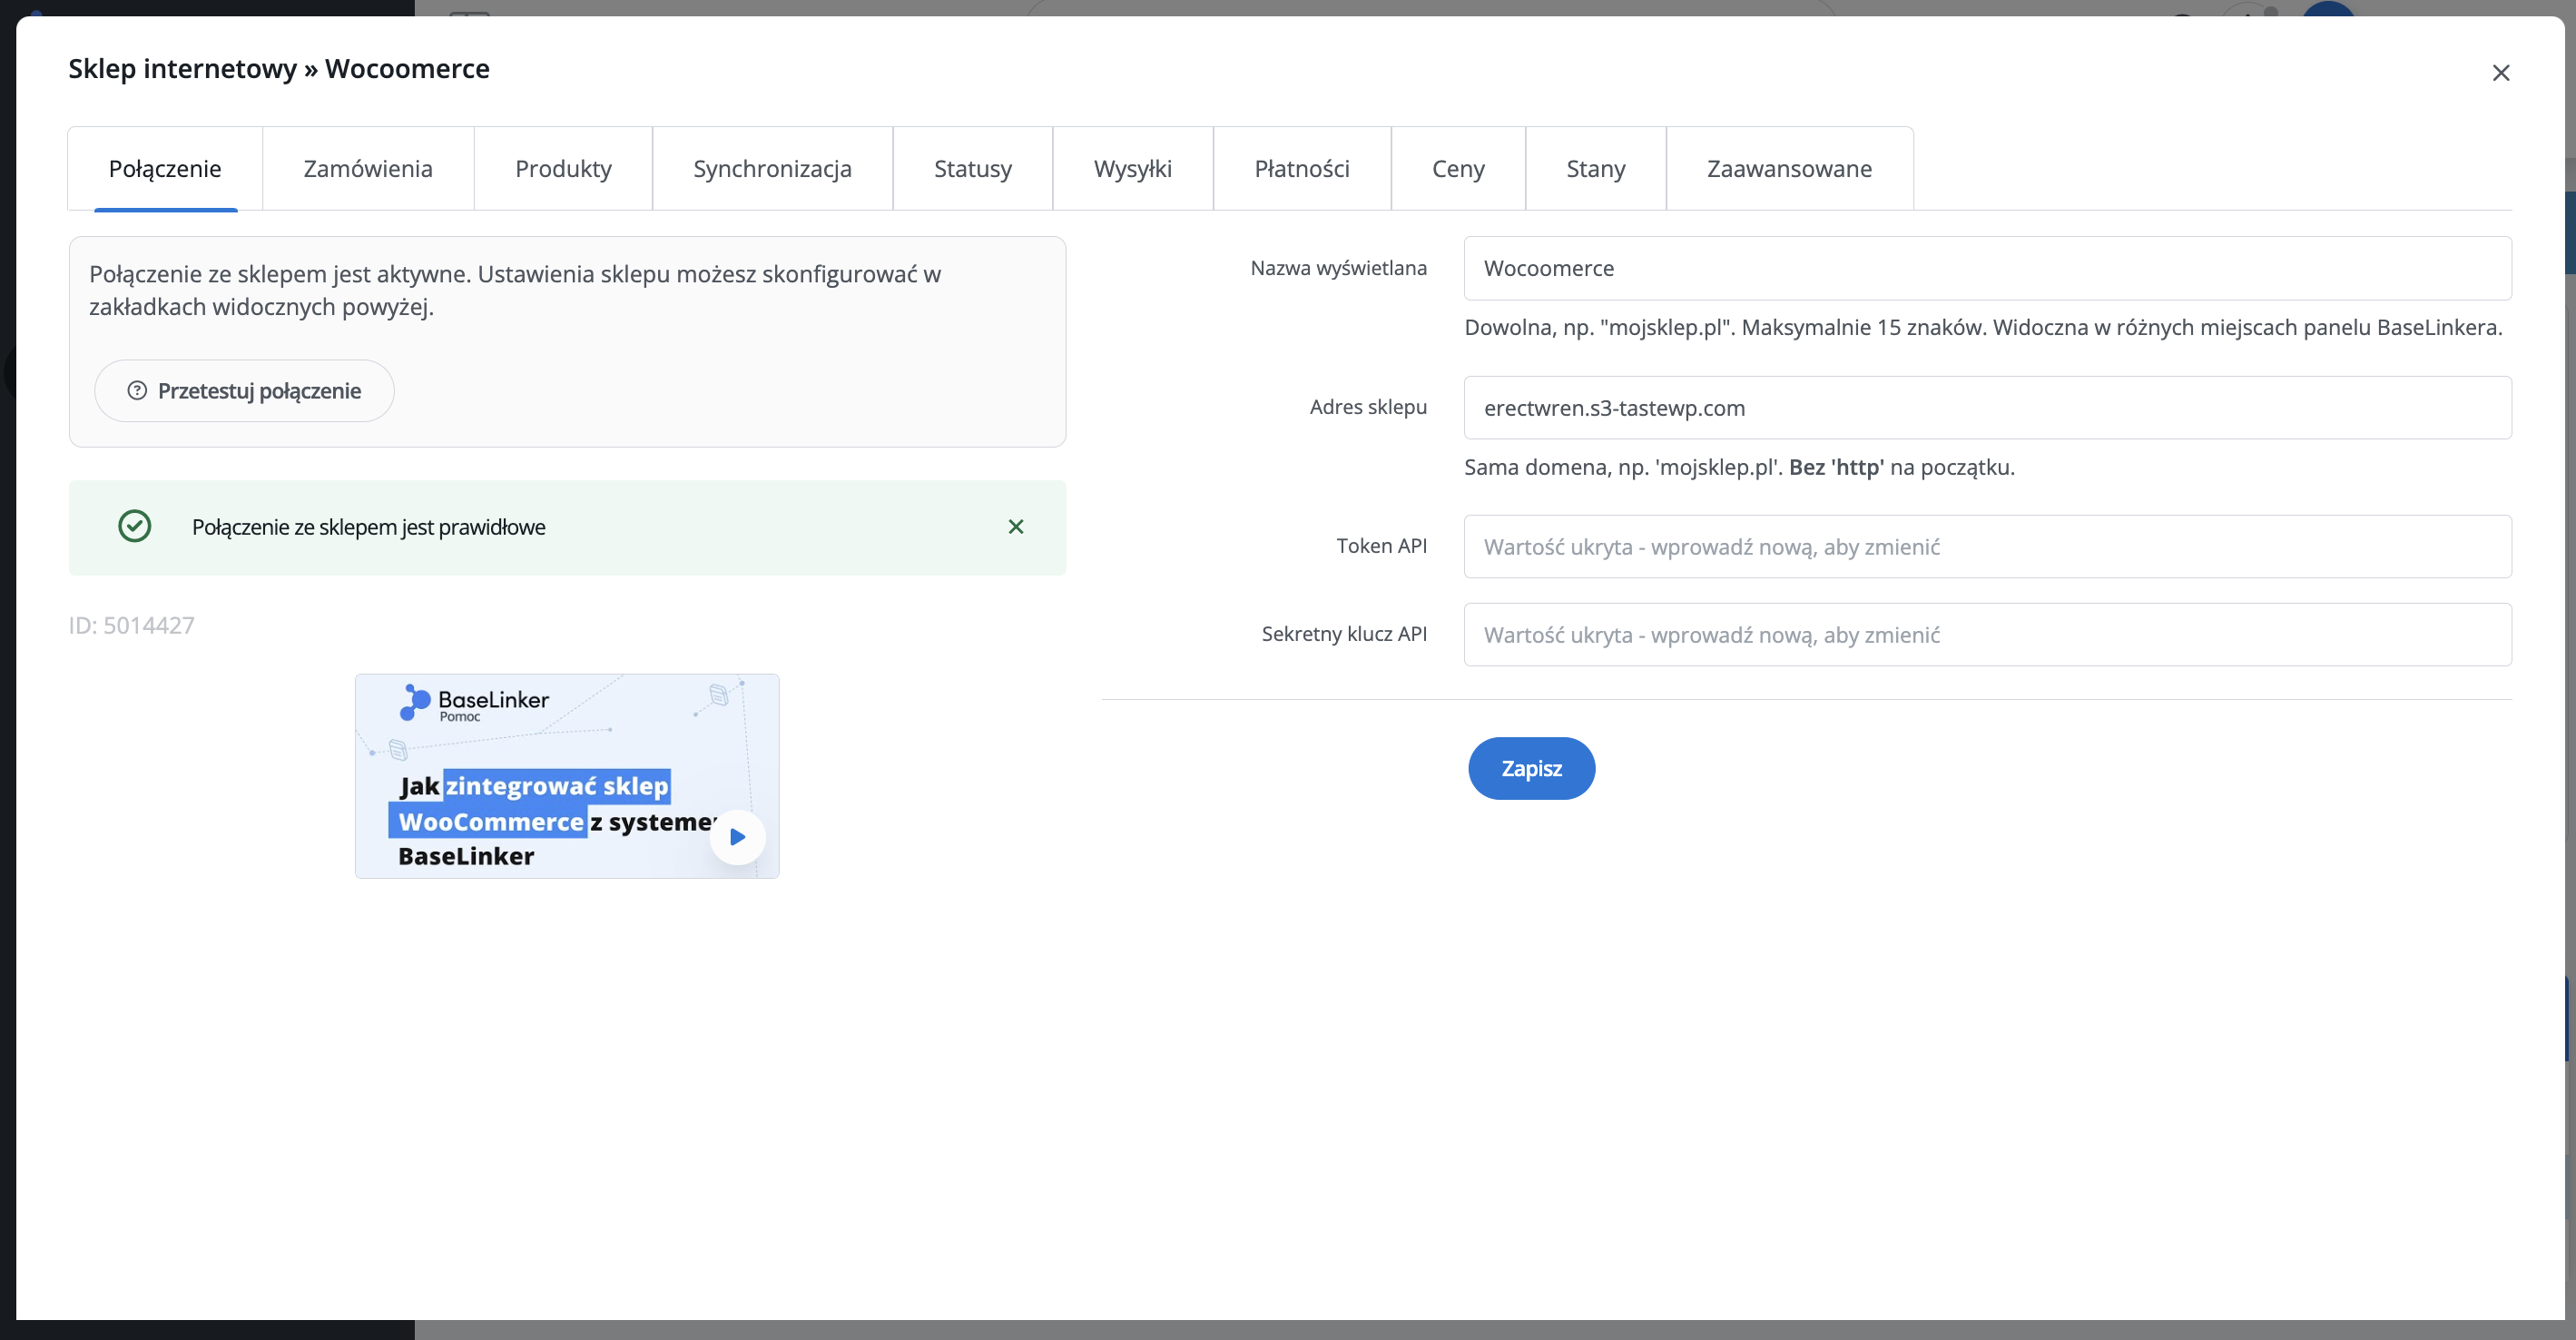Viewport: 2576px width, 1340px height.
Task: Open the Połączenie tab
Action: pyautogui.click(x=165, y=168)
